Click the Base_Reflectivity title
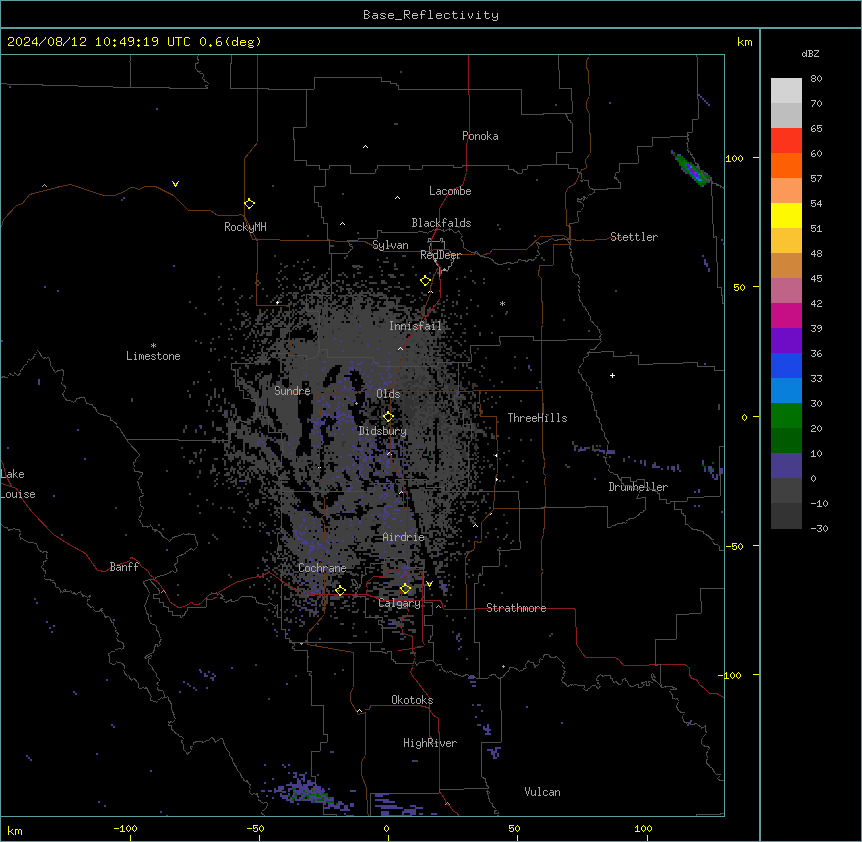The height and width of the screenshot is (842, 862). (x=431, y=15)
